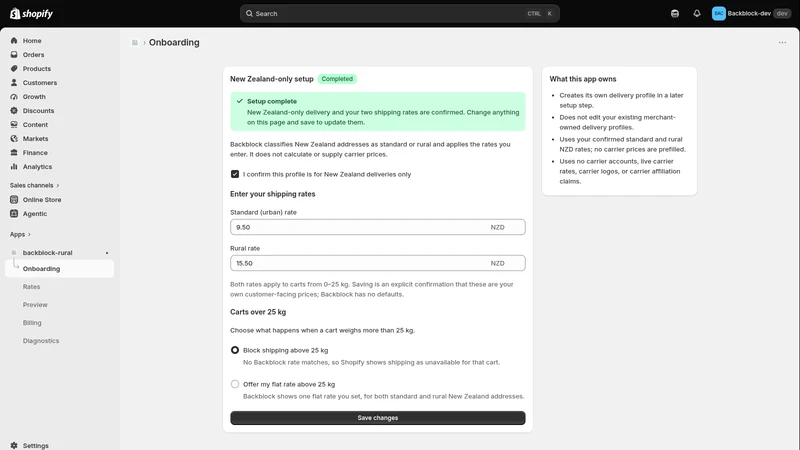Click the Shopify logo
Screen dimensions: 800x450
pyautogui.click(x=32, y=13)
